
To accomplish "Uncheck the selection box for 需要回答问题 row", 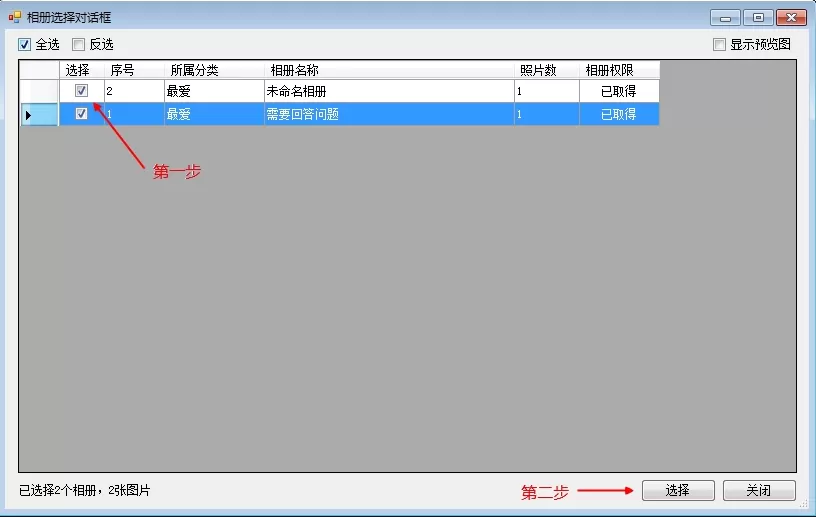I will tap(81, 114).
